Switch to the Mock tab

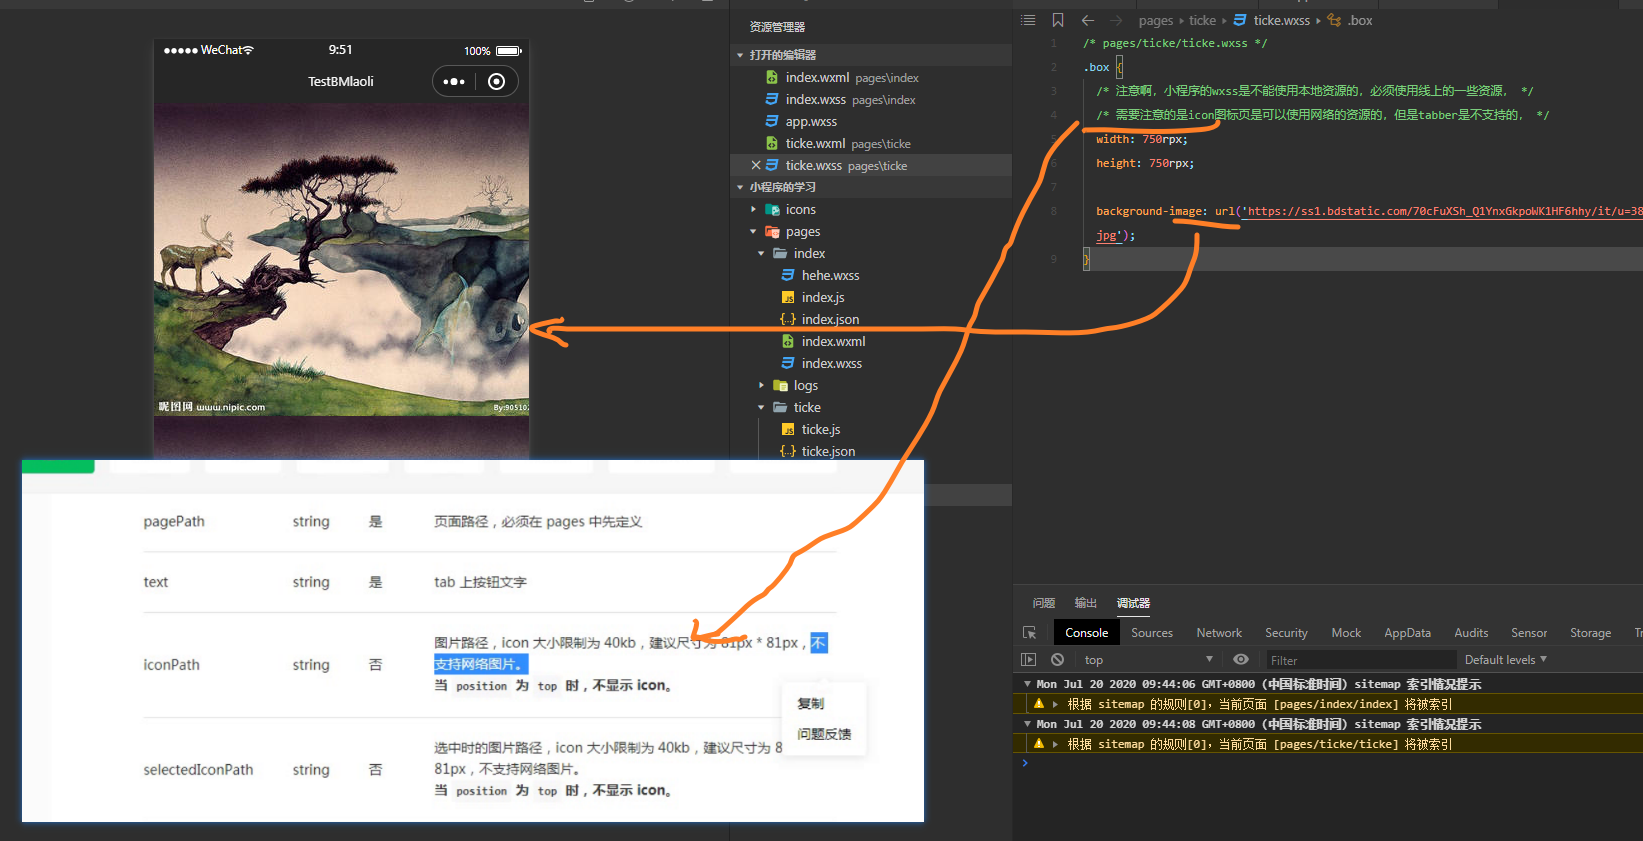point(1346,633)
